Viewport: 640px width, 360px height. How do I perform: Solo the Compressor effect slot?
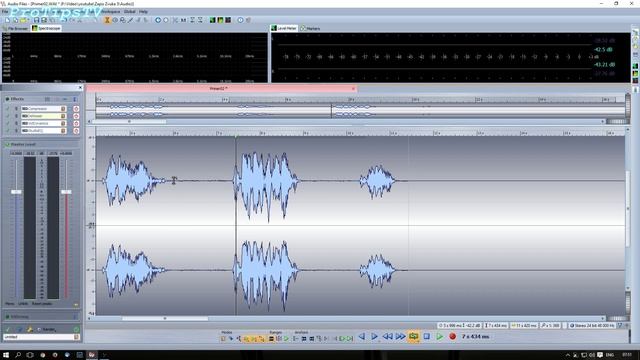click(16, 109)
